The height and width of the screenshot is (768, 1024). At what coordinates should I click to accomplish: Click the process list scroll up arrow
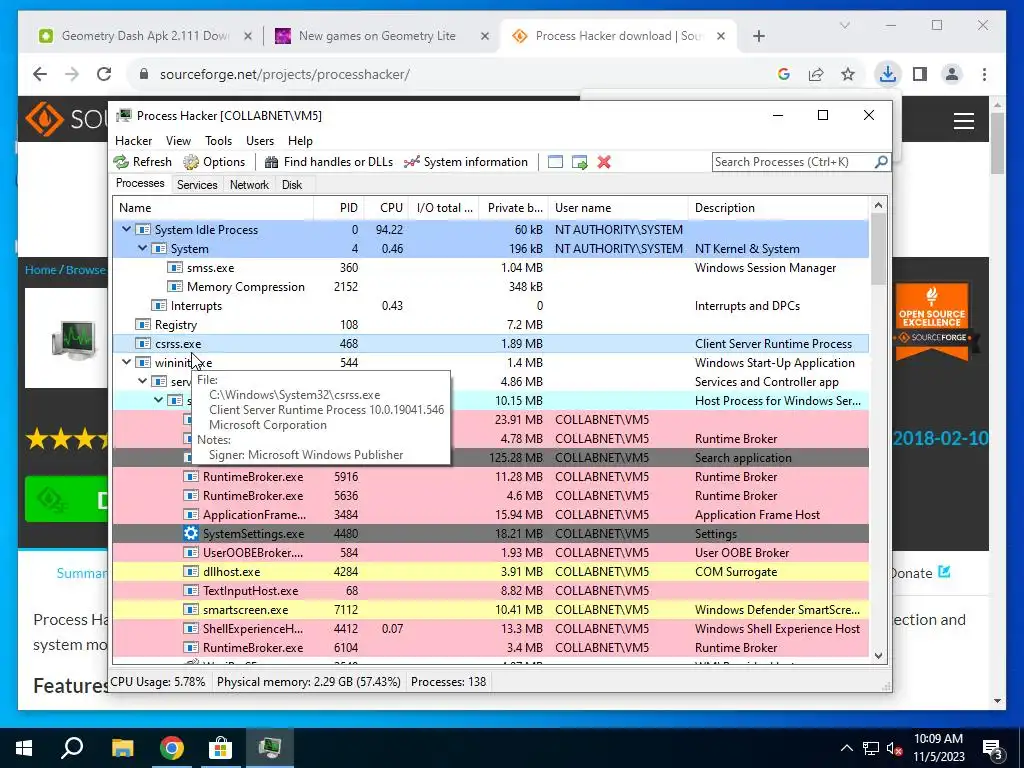(x=878, y=205)
